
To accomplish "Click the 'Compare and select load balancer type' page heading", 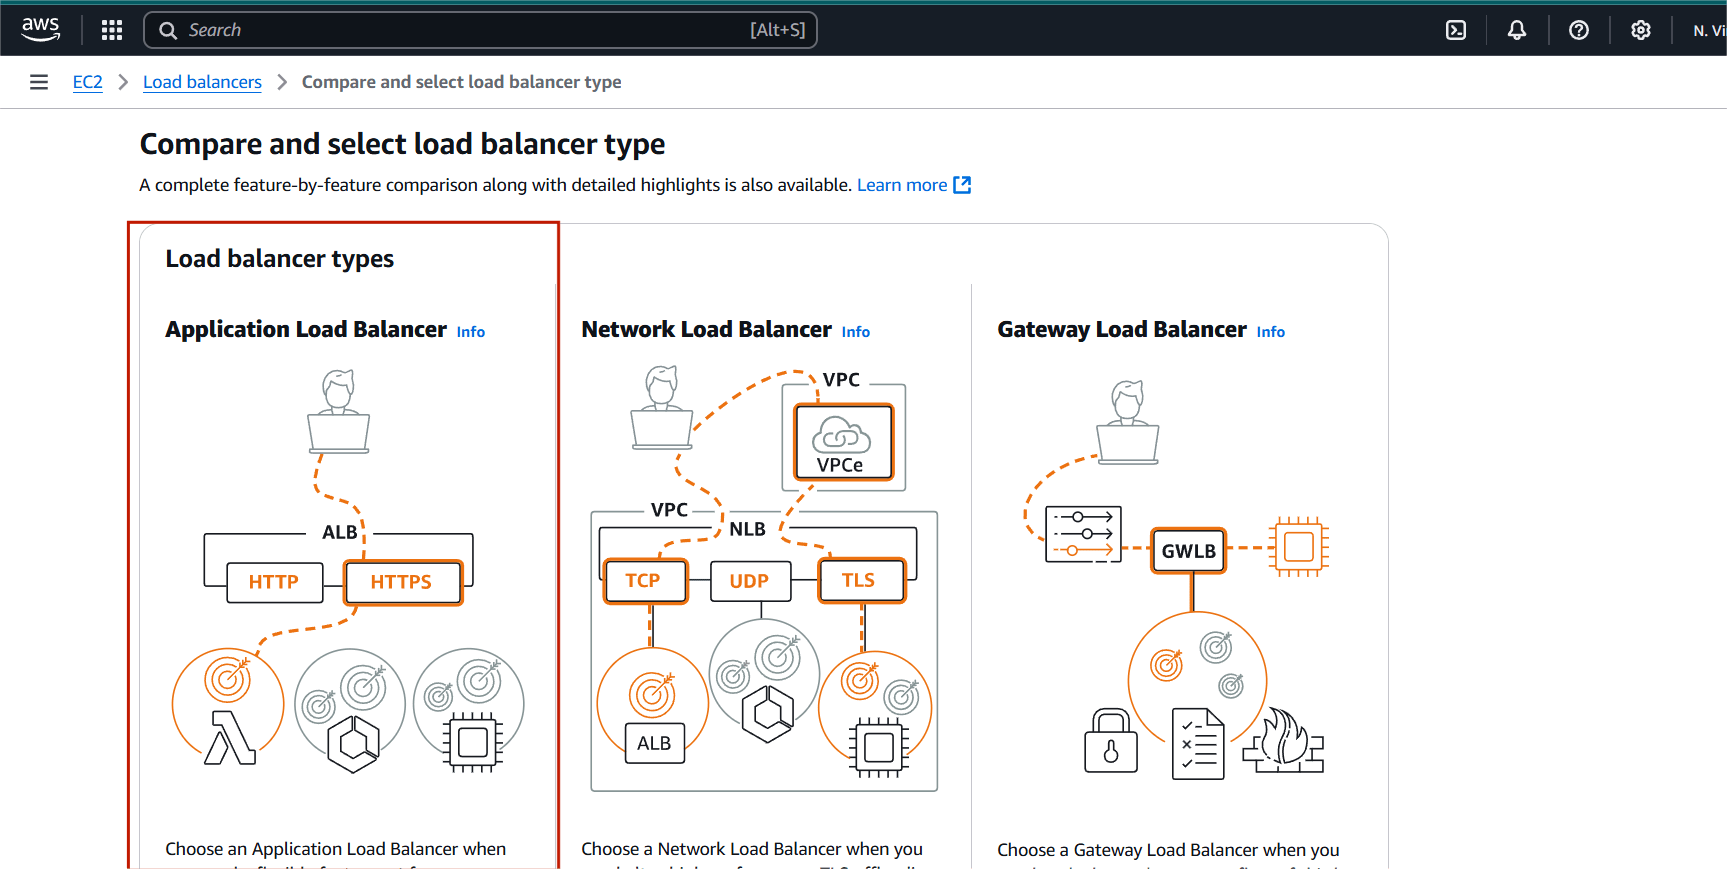I will (402, 145).
